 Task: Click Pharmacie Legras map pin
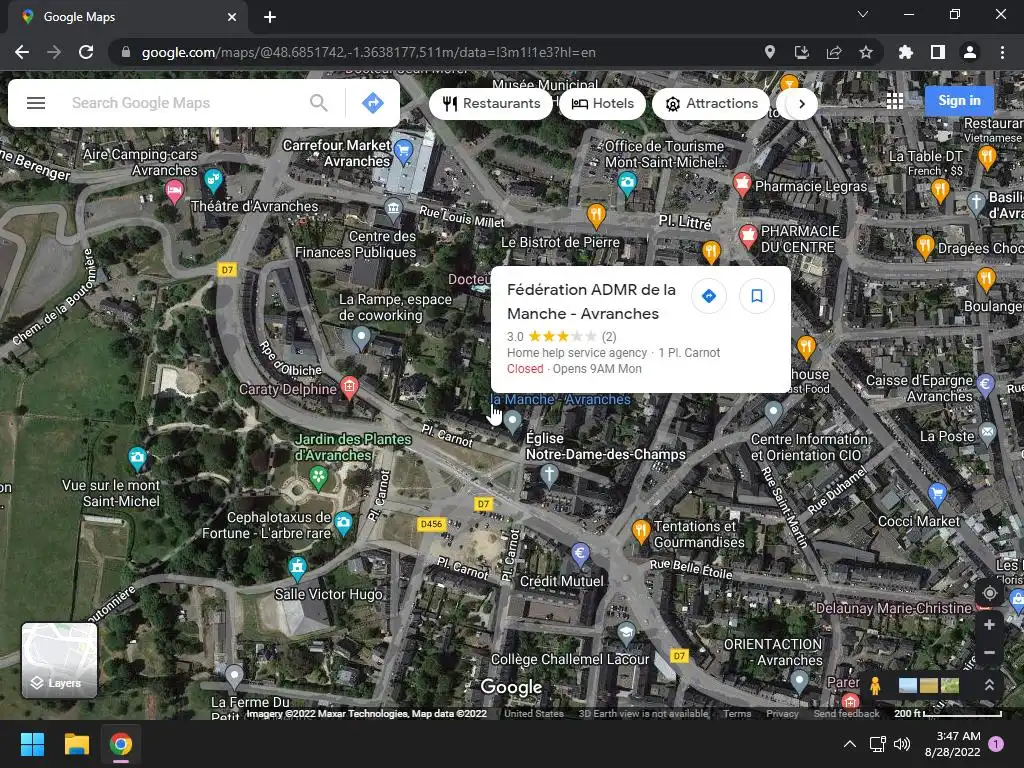tap(742, 185)
